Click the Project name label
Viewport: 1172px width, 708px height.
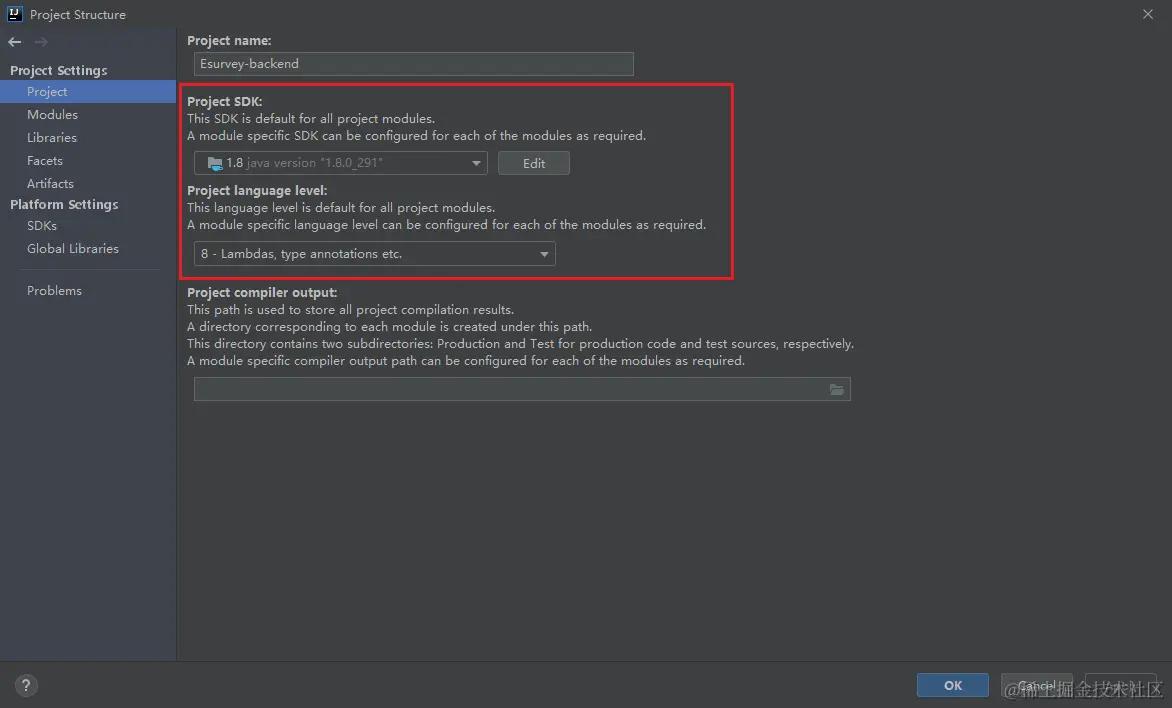(x=229, y=40)
